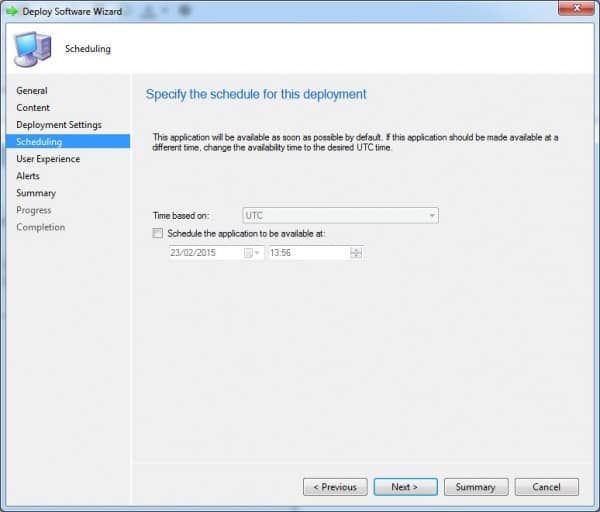
Task: Close the Deploy Software Wizard window
Action: coord(573,9)
